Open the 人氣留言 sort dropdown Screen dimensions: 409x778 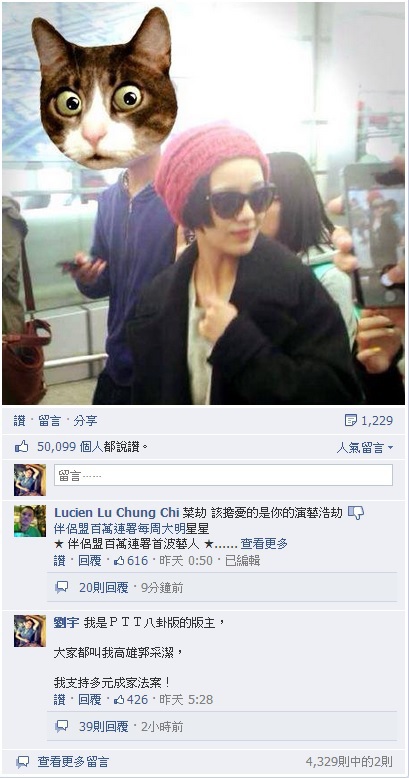coord(364,448)
